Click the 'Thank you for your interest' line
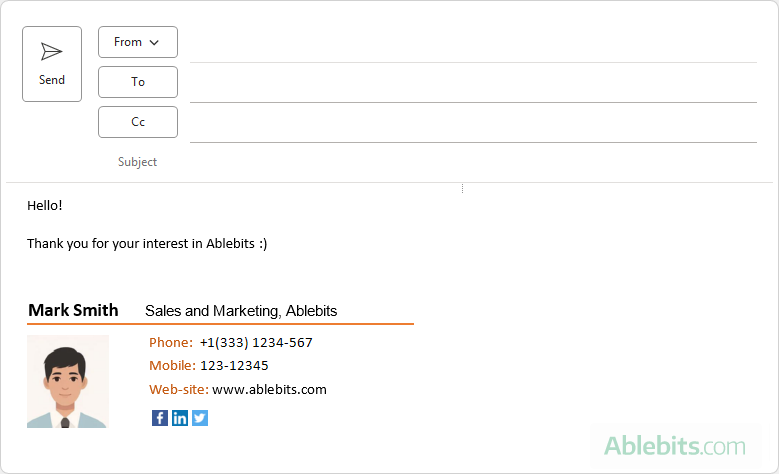779x474 pixels. click(x=147, y=243)
